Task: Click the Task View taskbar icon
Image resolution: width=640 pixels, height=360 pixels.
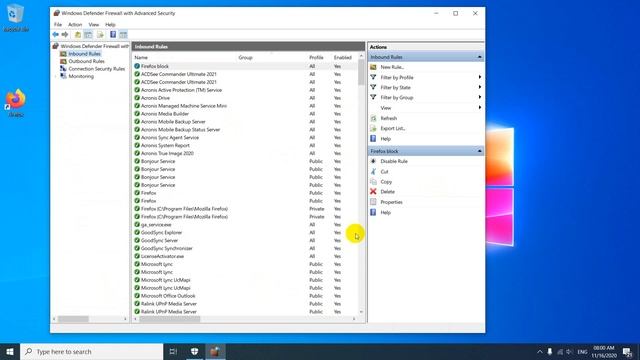Action: point(173,351)
